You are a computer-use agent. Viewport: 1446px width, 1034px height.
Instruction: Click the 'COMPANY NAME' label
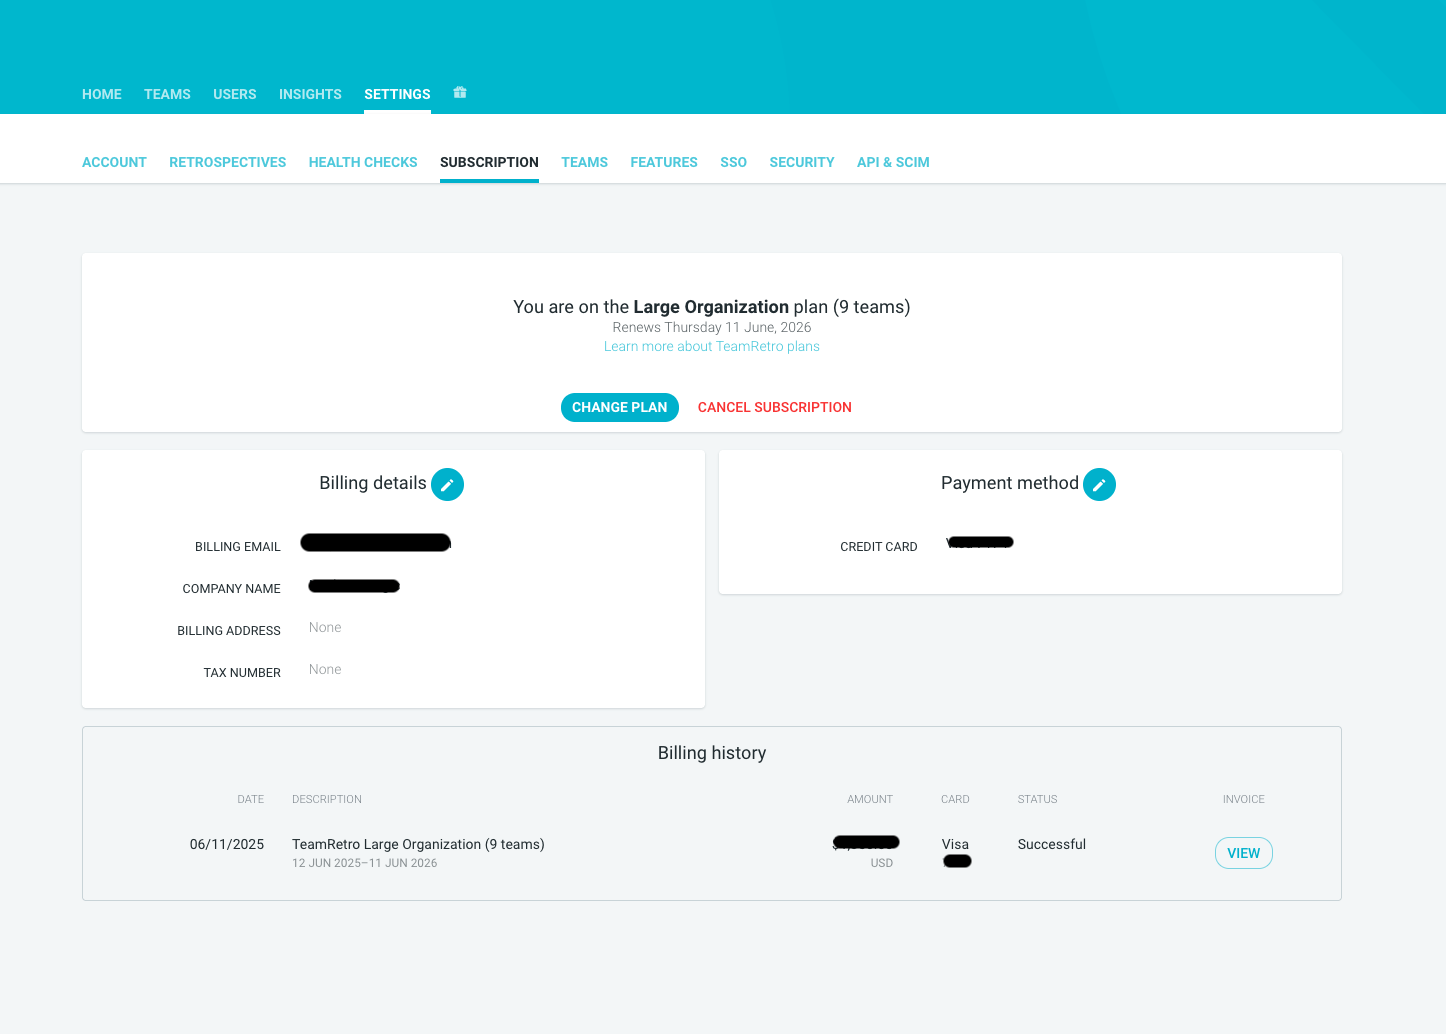(232, 589)
